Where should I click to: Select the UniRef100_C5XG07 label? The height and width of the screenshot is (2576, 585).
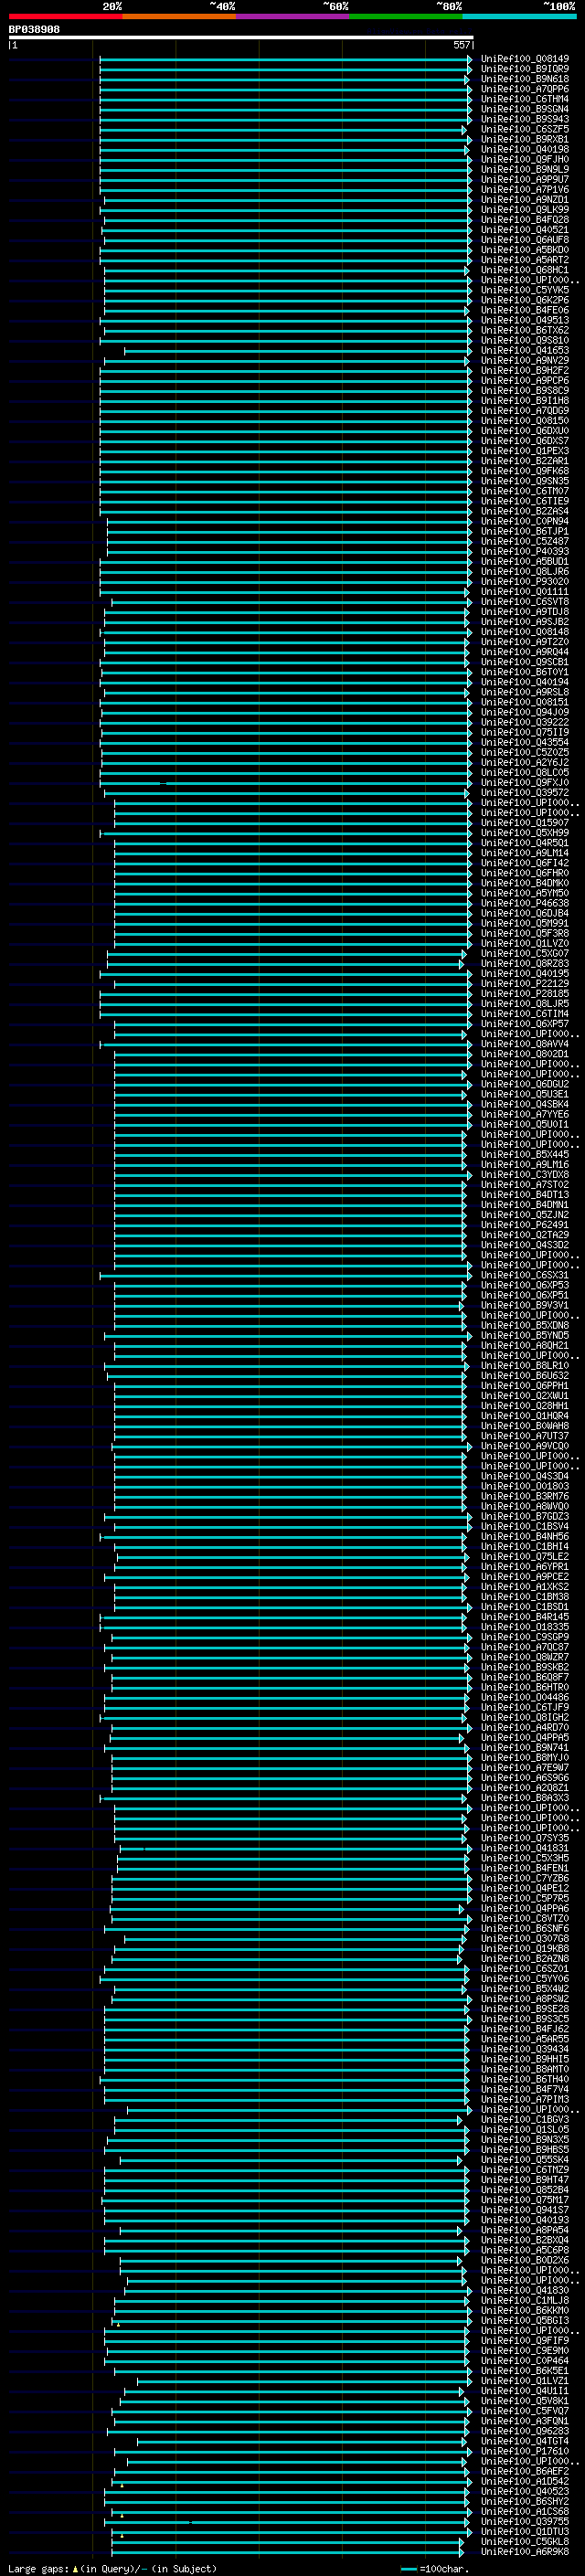(x=524, y=953)
